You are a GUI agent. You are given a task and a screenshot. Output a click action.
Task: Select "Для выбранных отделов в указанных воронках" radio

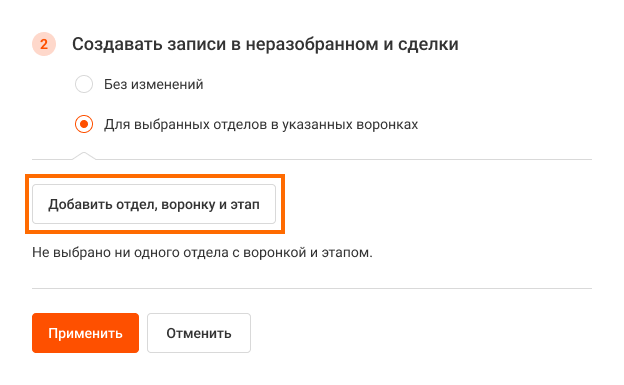(x=84, y=124)
